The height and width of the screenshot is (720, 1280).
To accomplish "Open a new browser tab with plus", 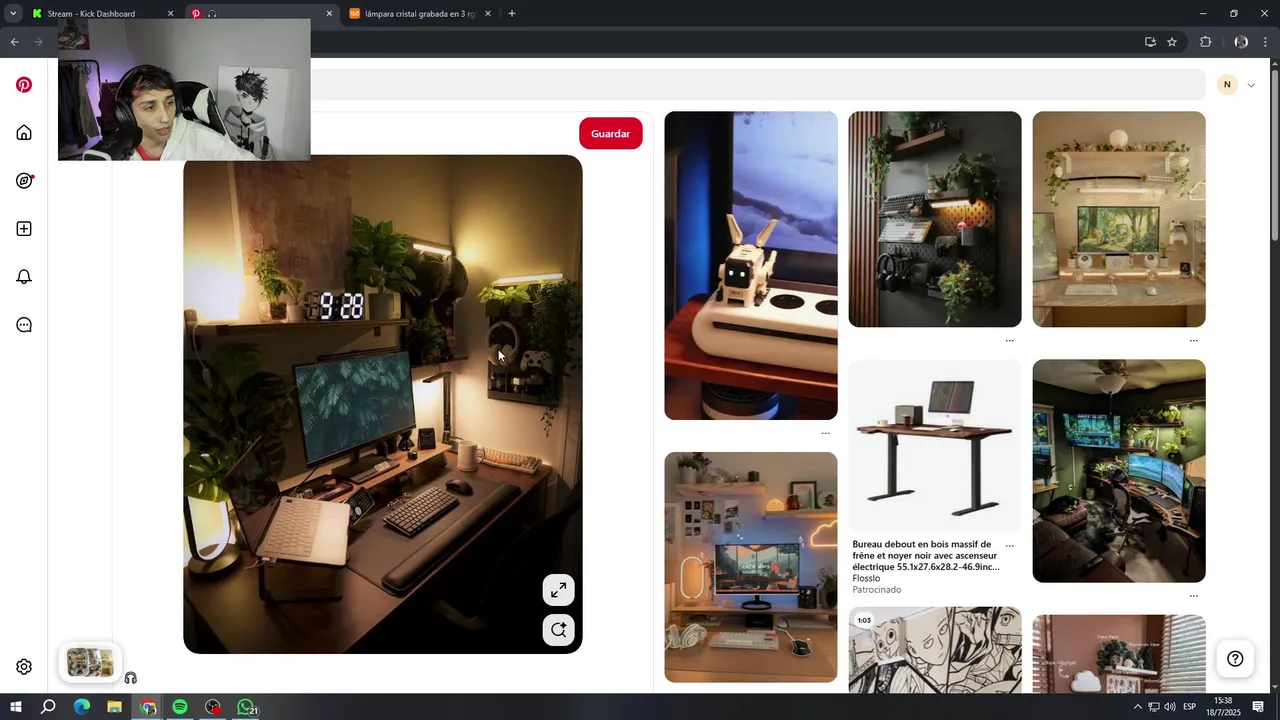I will (512, 14).
